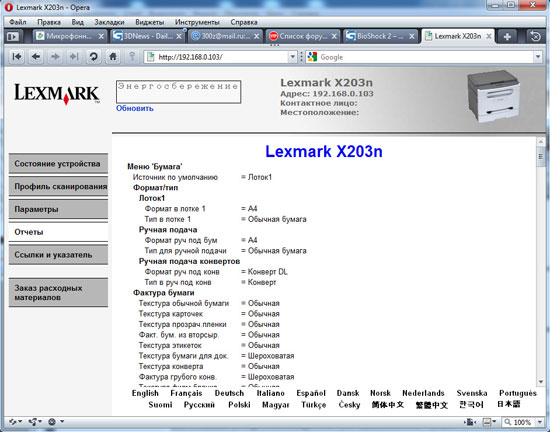Image resolution: width=550 pixels, height=432 pixels.
Task: Switch page language to Español
Action: point(311,393)
